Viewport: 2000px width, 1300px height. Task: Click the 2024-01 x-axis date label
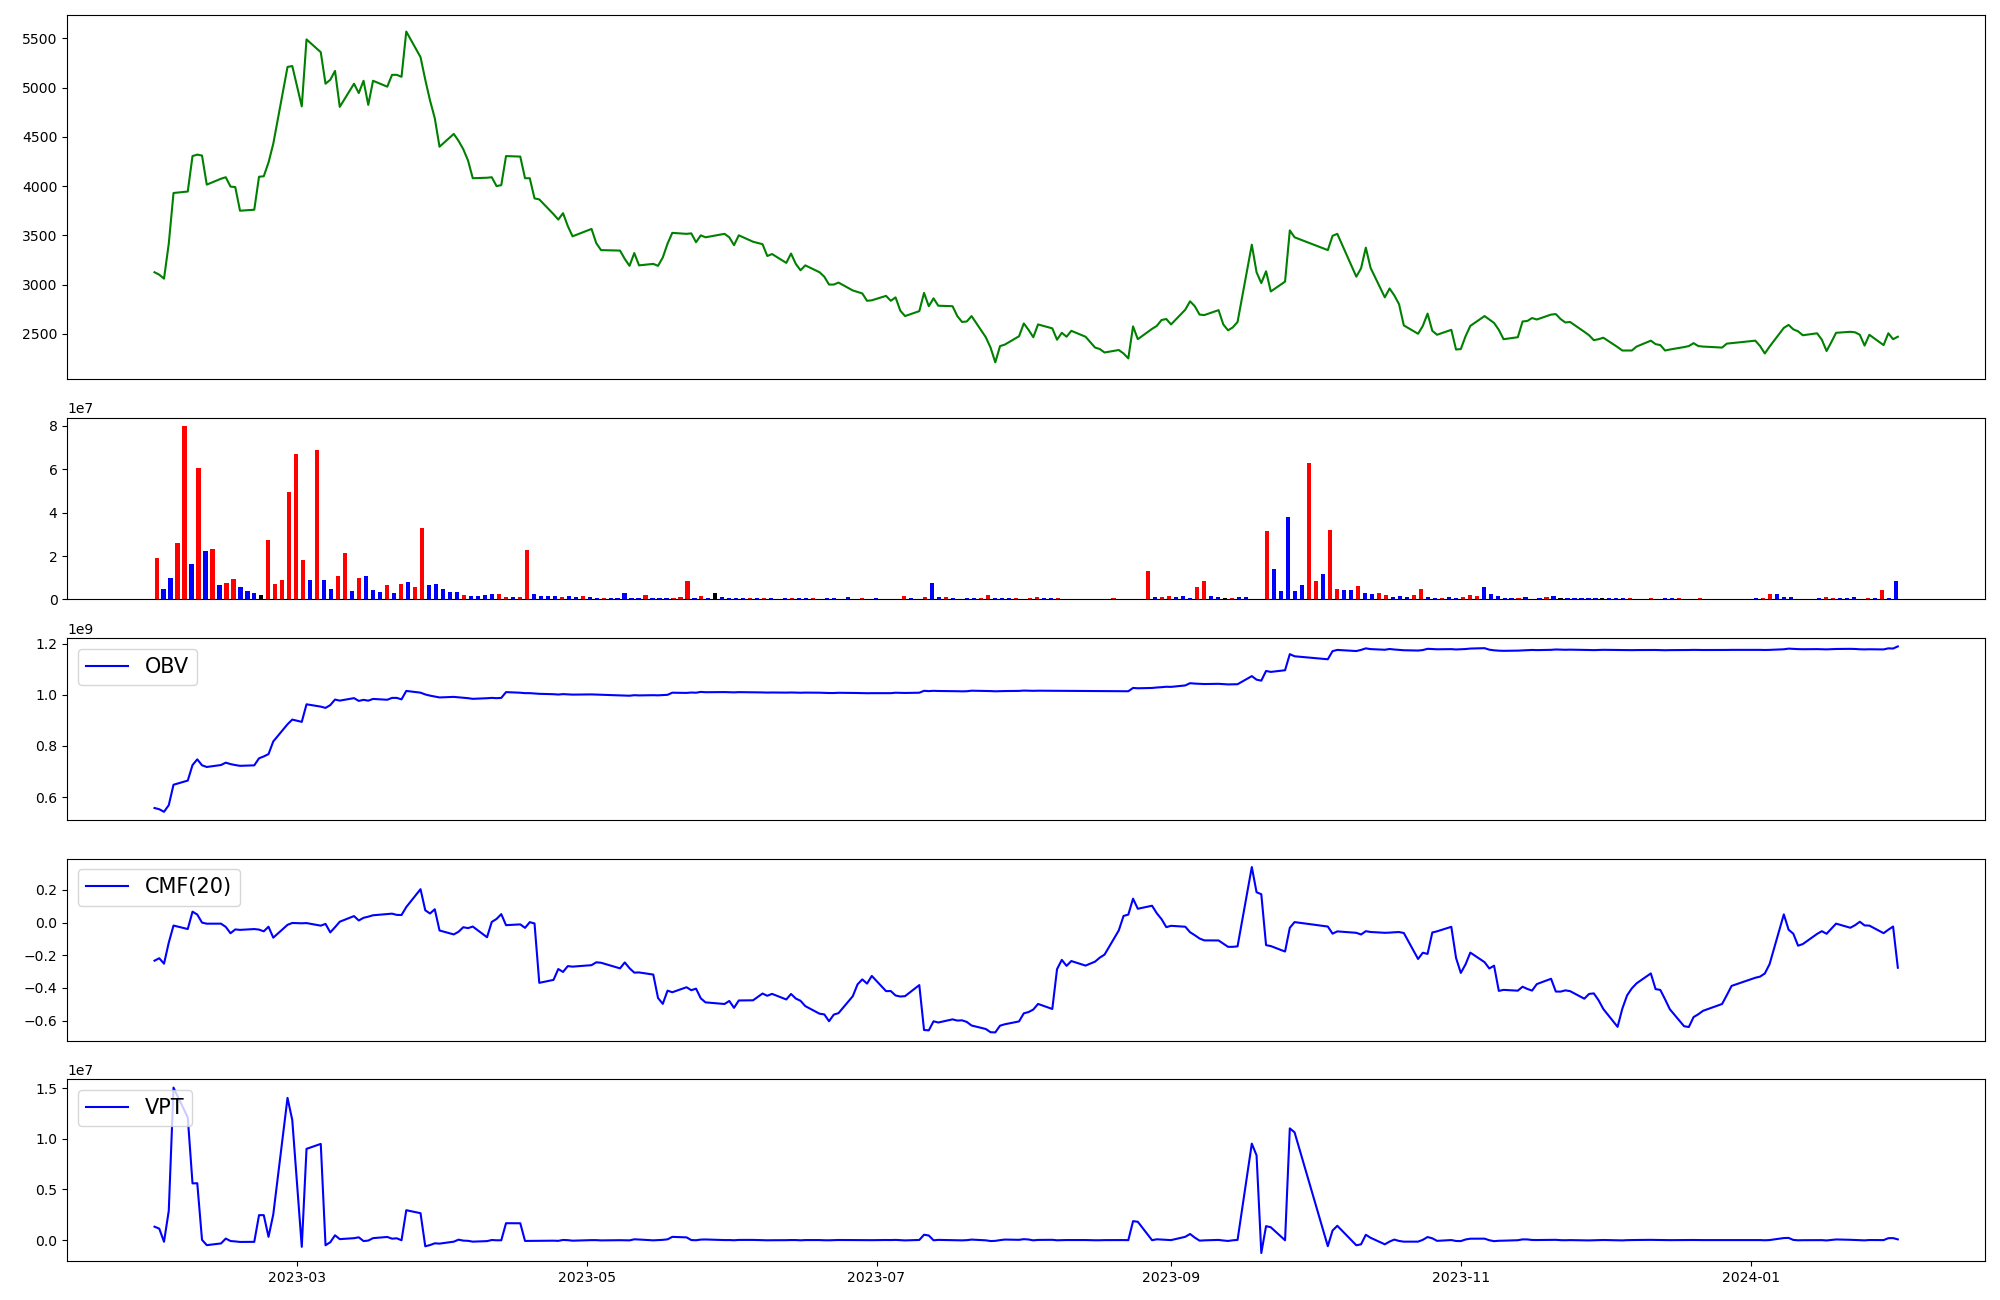(x=1751, y=1277)
